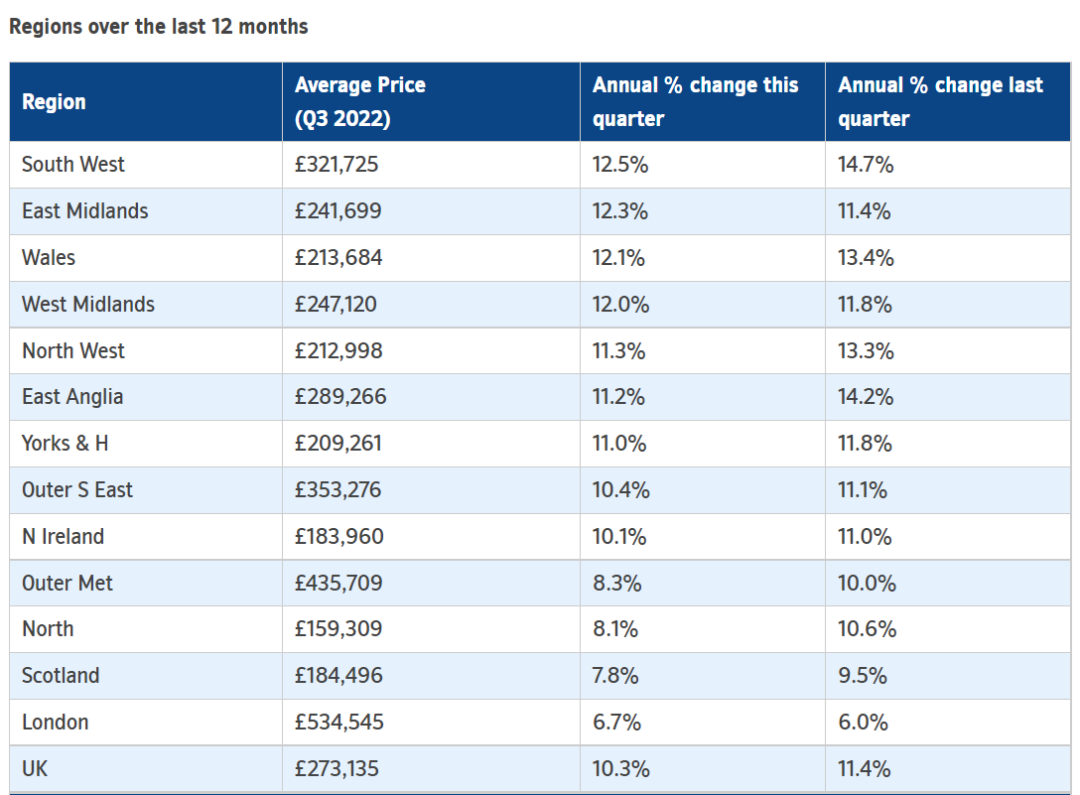Select North price £159,309
1080x795 pixels.
click(338, 629)
